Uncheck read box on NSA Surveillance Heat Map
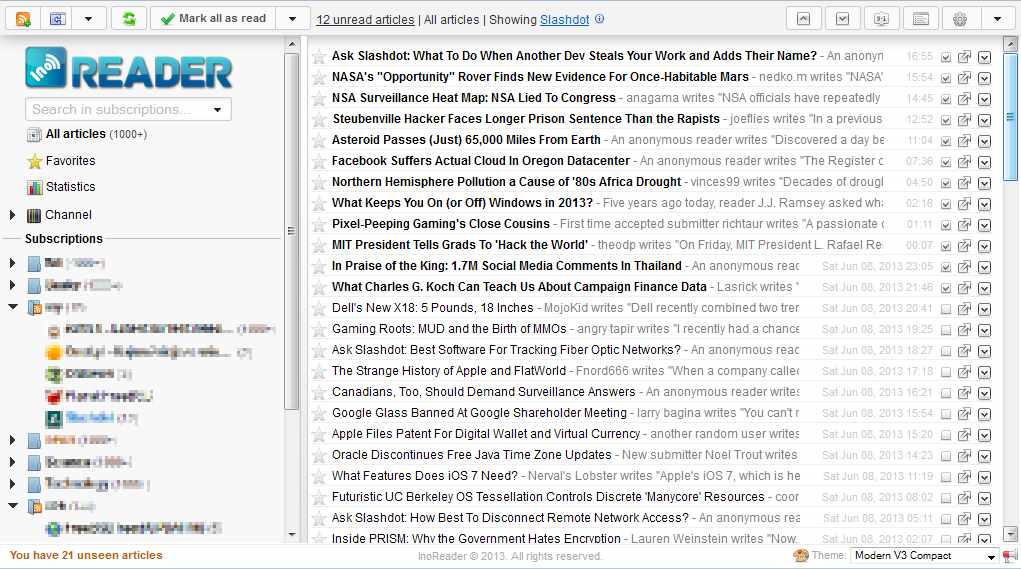The height and width of the screenshot is (569, 1021). (x=946, y=99)
